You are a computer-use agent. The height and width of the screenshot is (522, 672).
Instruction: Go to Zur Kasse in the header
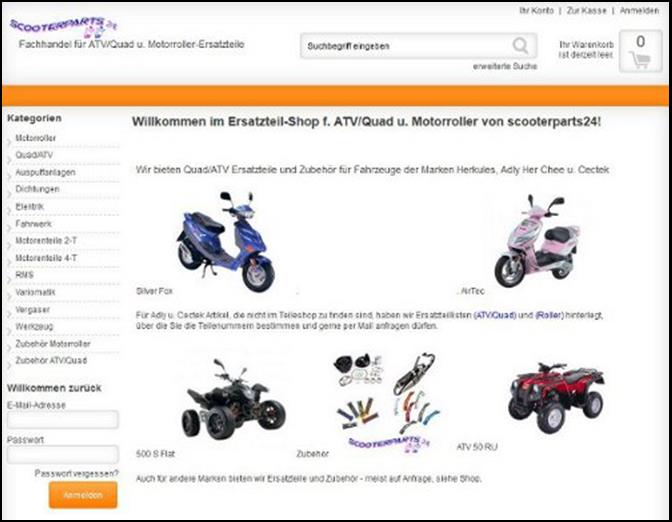586,11
